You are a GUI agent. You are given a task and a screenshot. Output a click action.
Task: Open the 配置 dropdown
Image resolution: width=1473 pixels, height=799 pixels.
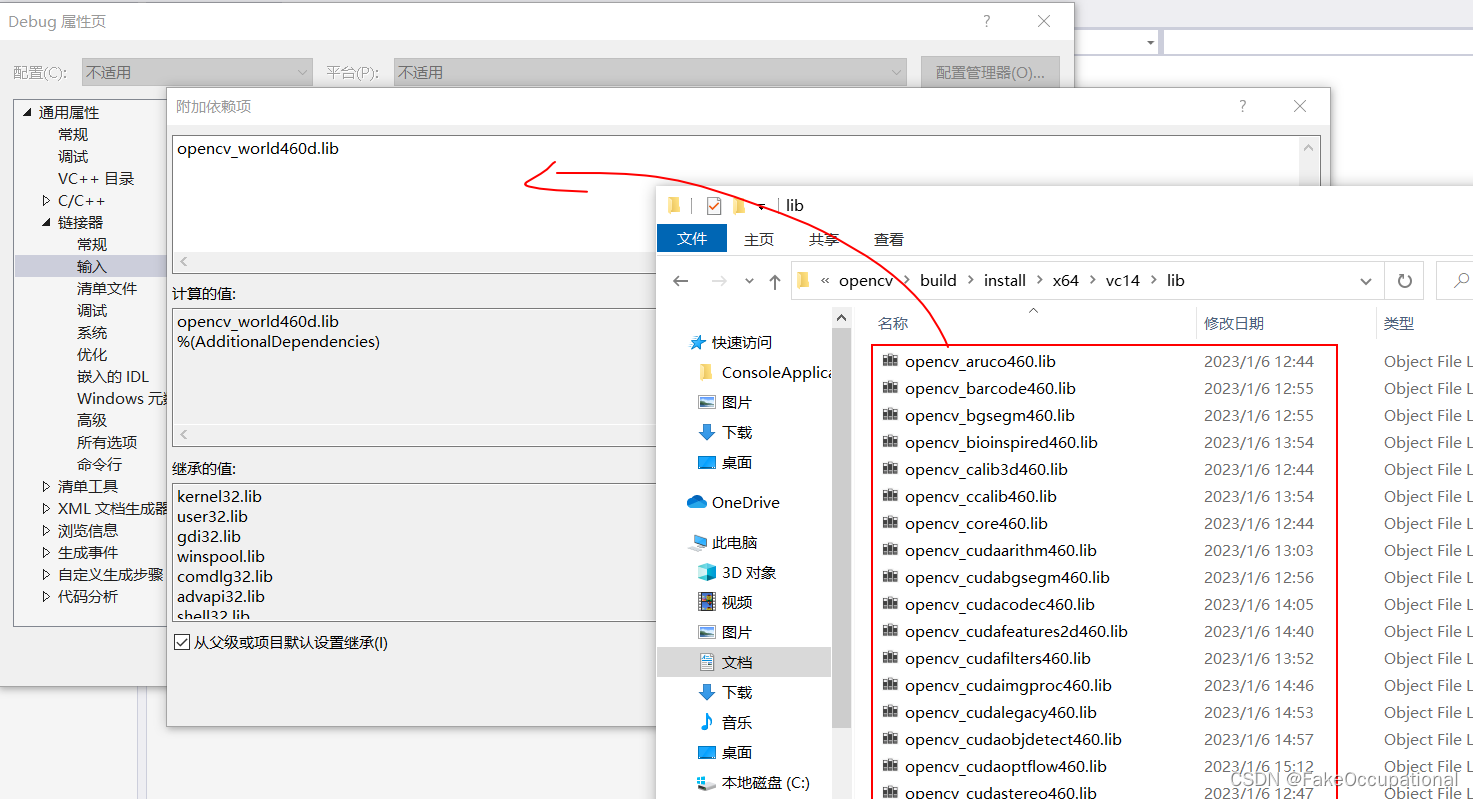(198, 72)
